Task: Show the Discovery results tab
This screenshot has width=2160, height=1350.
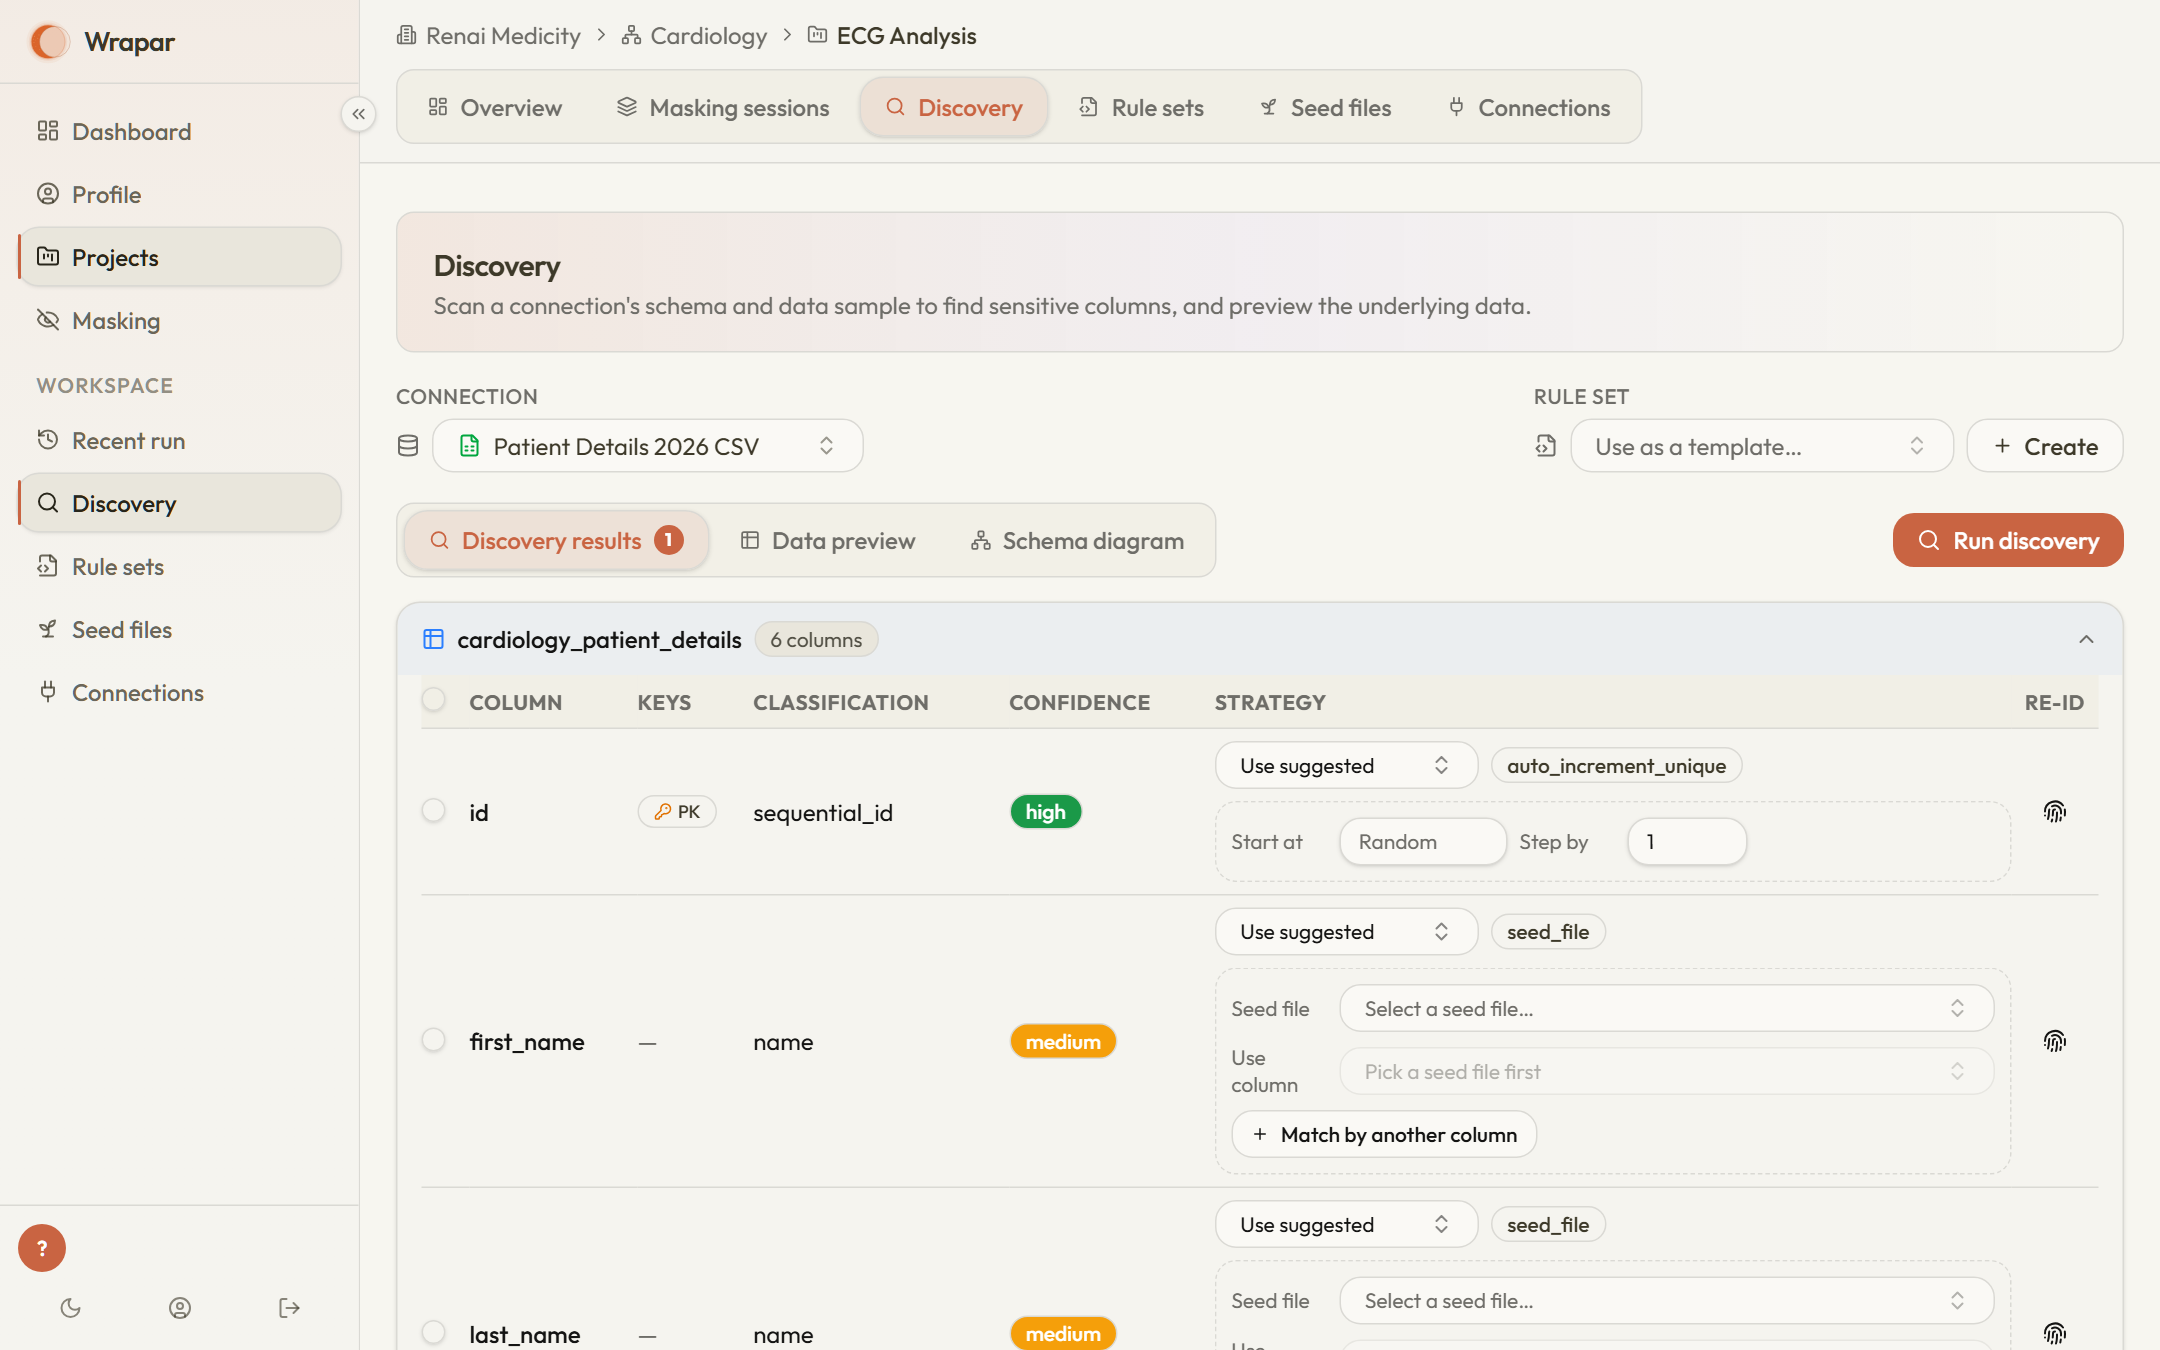Action: [556, 540]
